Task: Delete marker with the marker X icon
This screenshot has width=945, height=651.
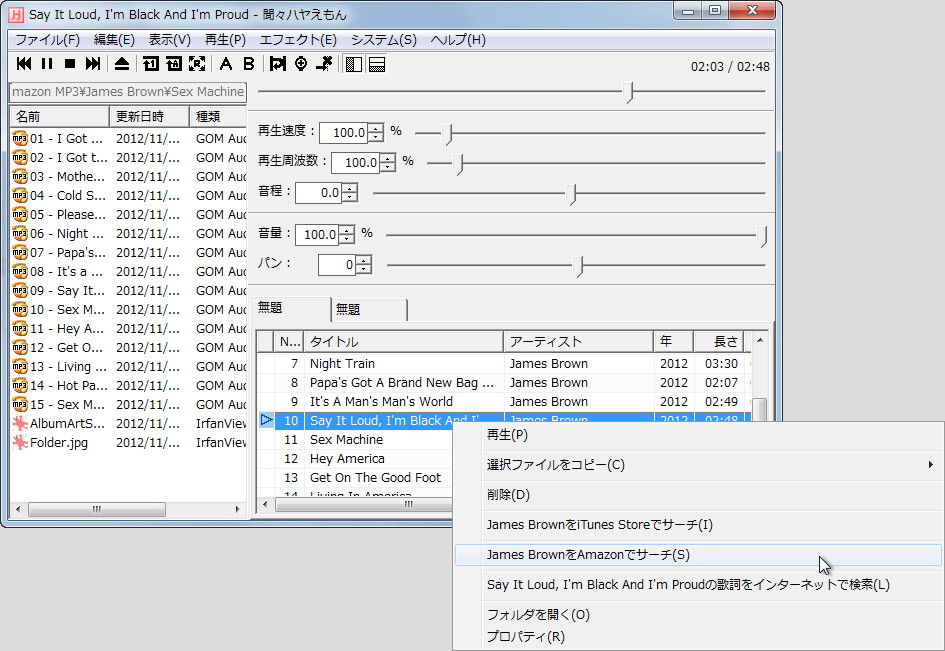Action: tap(324, 64)
